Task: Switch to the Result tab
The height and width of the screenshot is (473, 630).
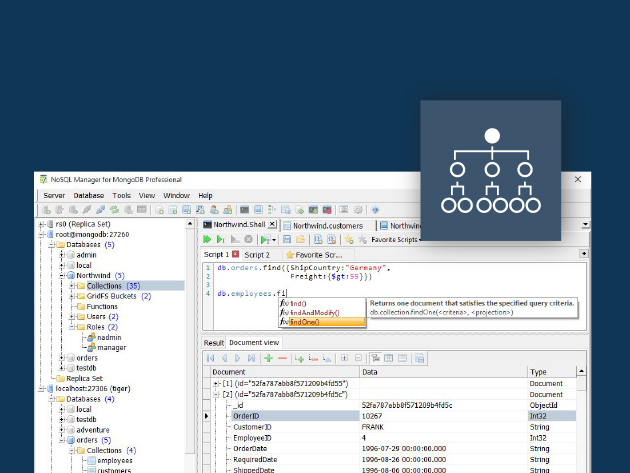Action: (x=213, y=343)
